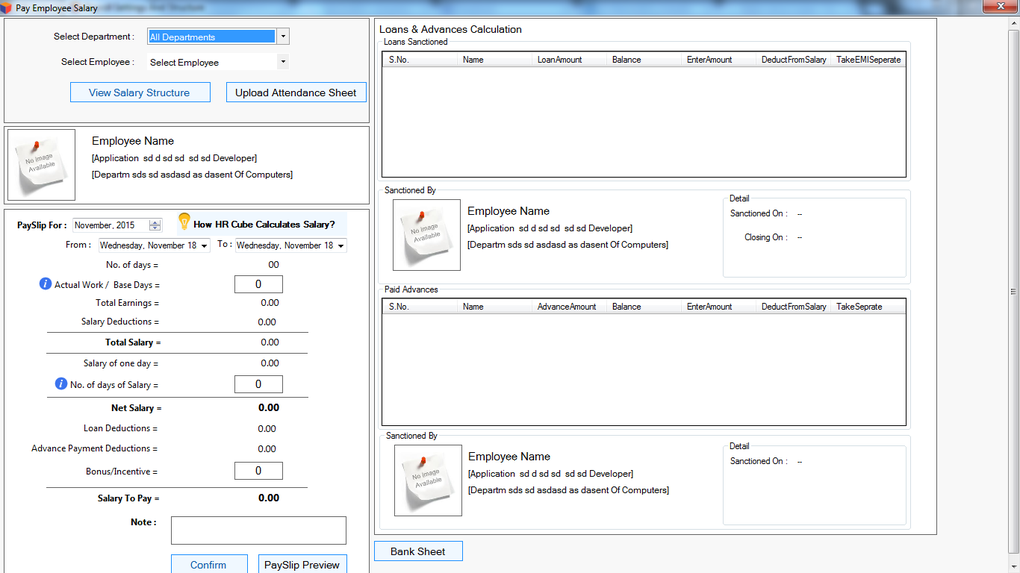
Task: Close the Pay Employee Salary window
Action: point(1000,6)
